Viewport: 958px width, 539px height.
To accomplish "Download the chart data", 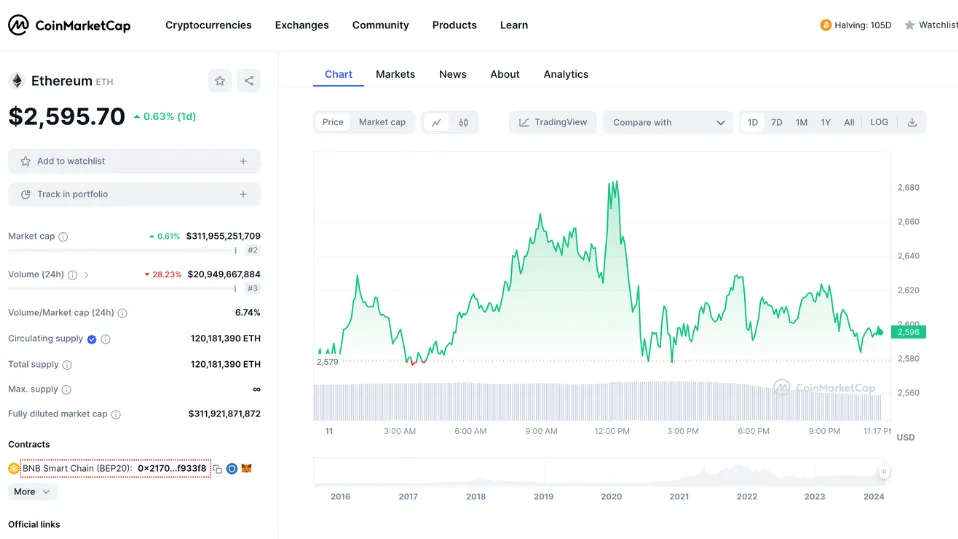I will (912, 122).
